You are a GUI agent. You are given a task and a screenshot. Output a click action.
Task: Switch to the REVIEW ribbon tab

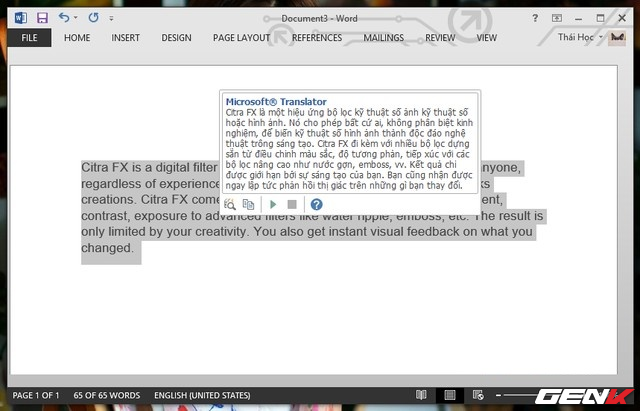pos(440,38)
